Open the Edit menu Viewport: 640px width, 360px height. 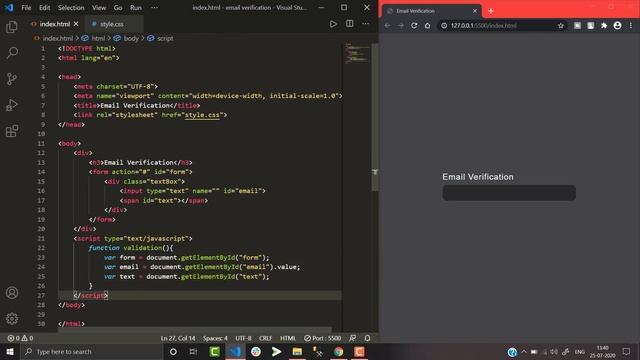[44, 7]
